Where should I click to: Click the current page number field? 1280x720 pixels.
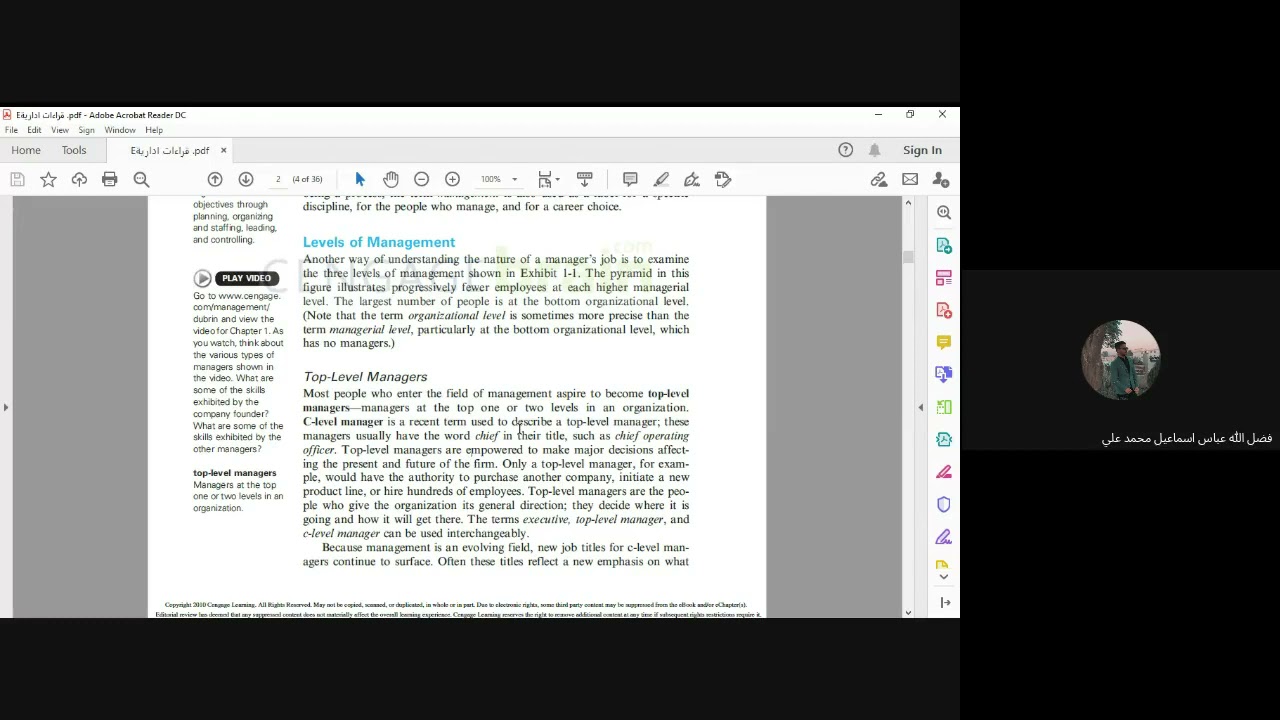[278, 179]
